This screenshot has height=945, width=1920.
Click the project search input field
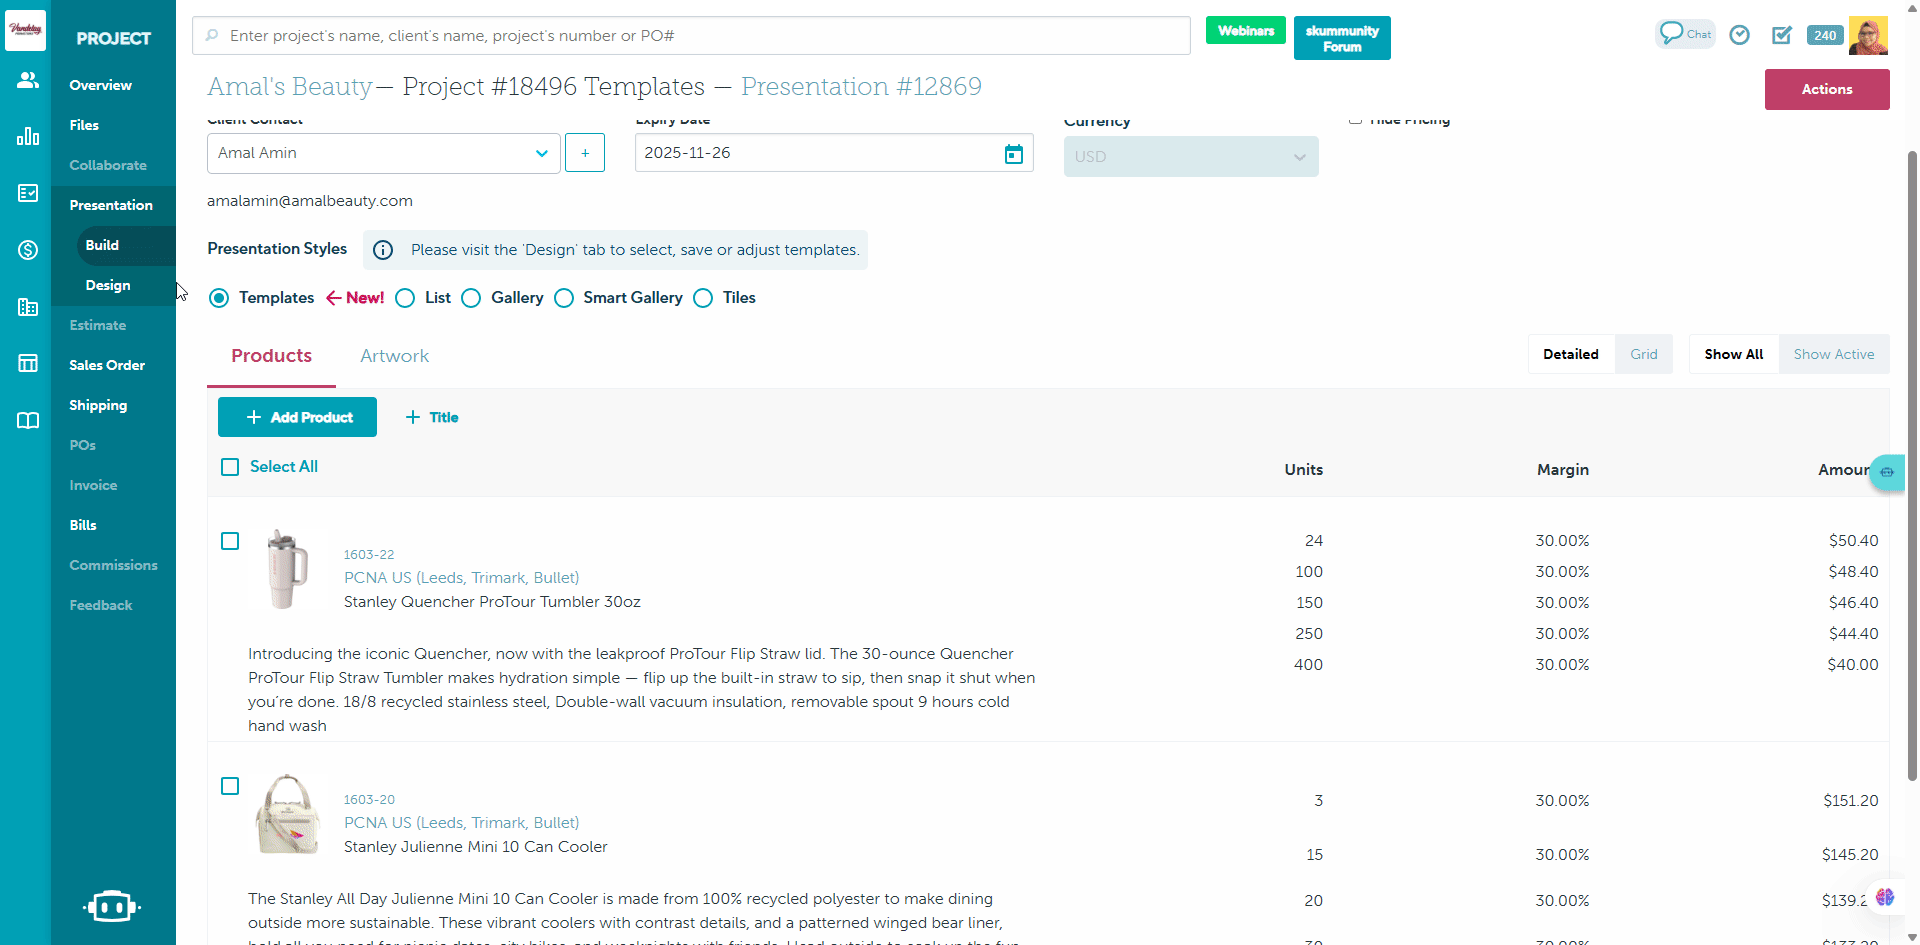[690, 36]
